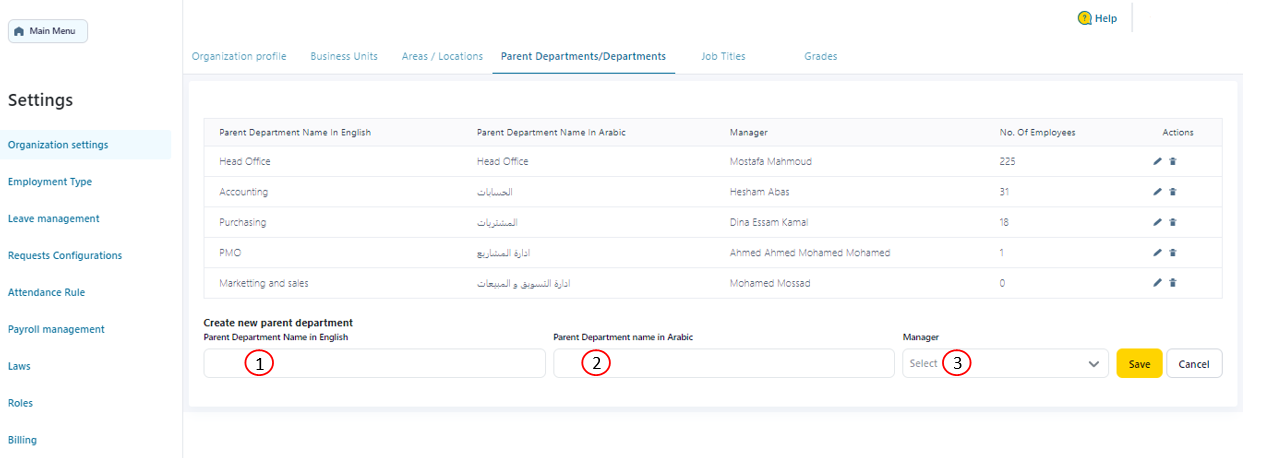Viewport: 1271px width, 458px height.
Task: Delete the Head Office parent department
Action: point(1172,161)
